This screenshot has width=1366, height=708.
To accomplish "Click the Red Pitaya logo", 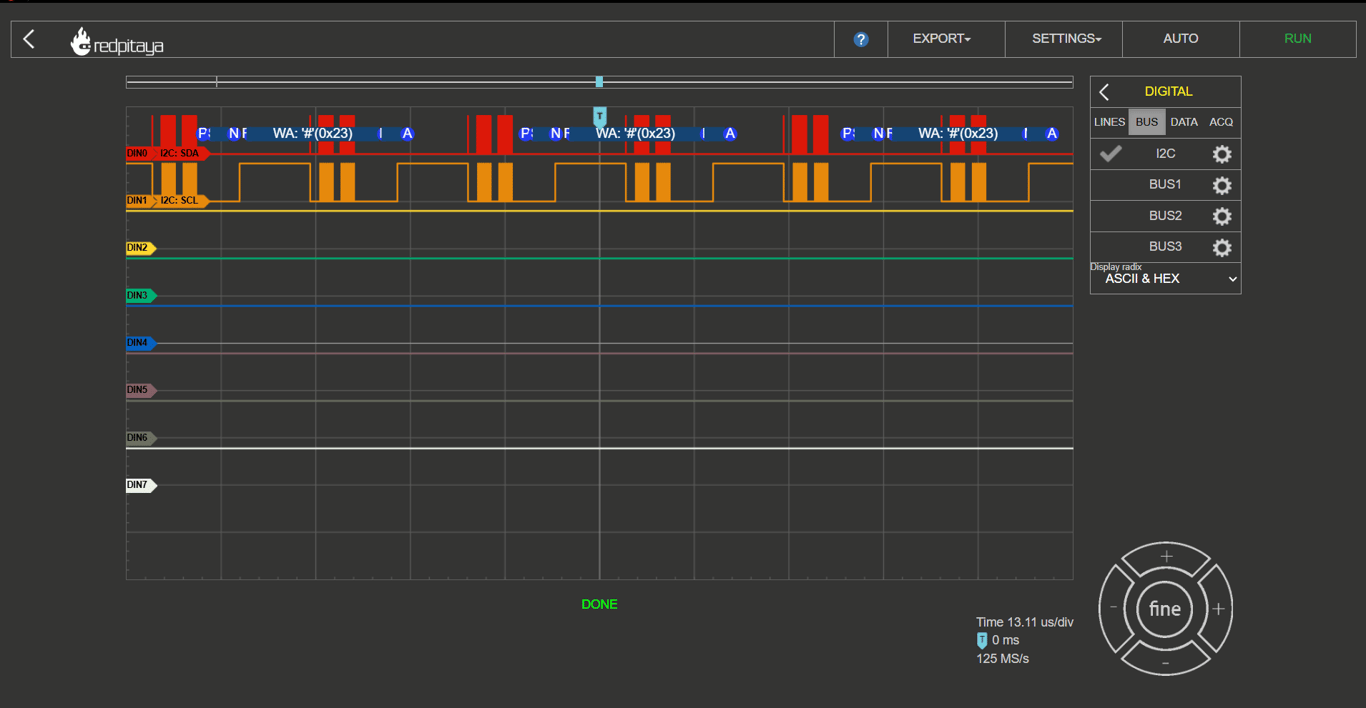I will (x=117, y=41).
